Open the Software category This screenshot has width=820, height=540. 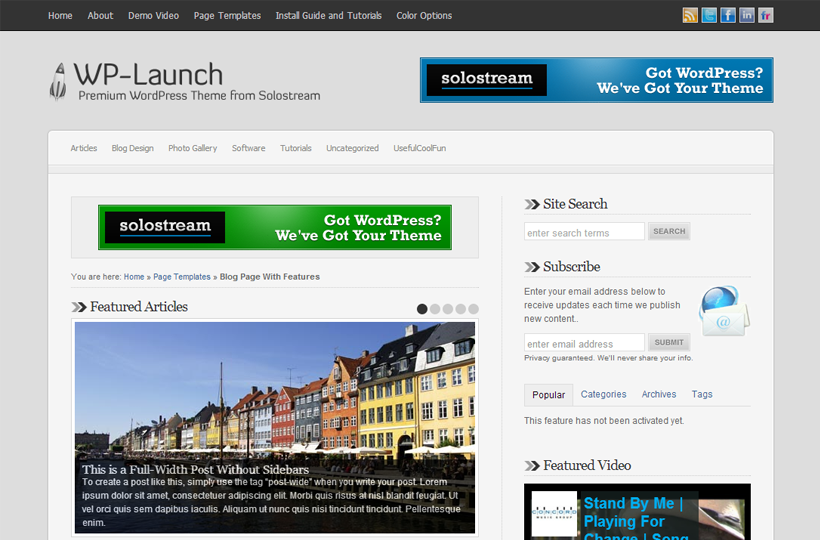point(248,148)
